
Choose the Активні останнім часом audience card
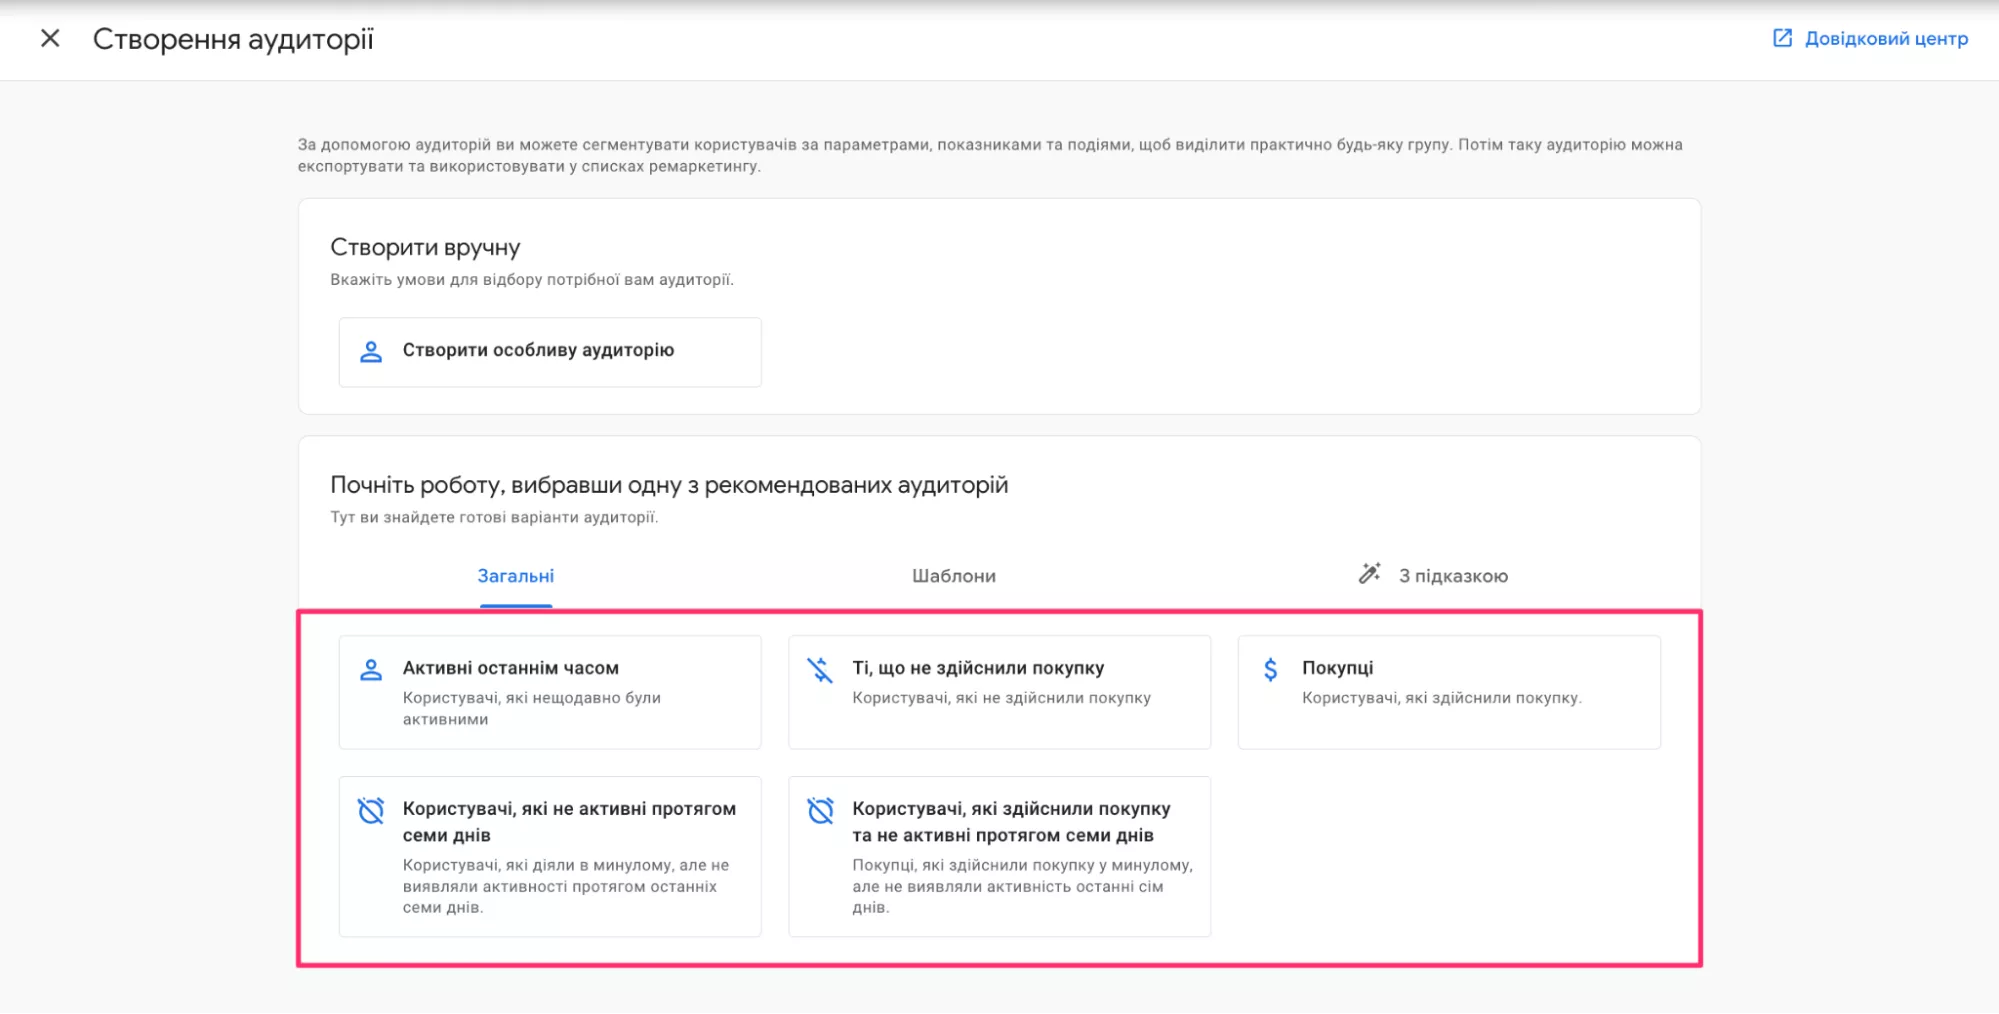point(550,692)
